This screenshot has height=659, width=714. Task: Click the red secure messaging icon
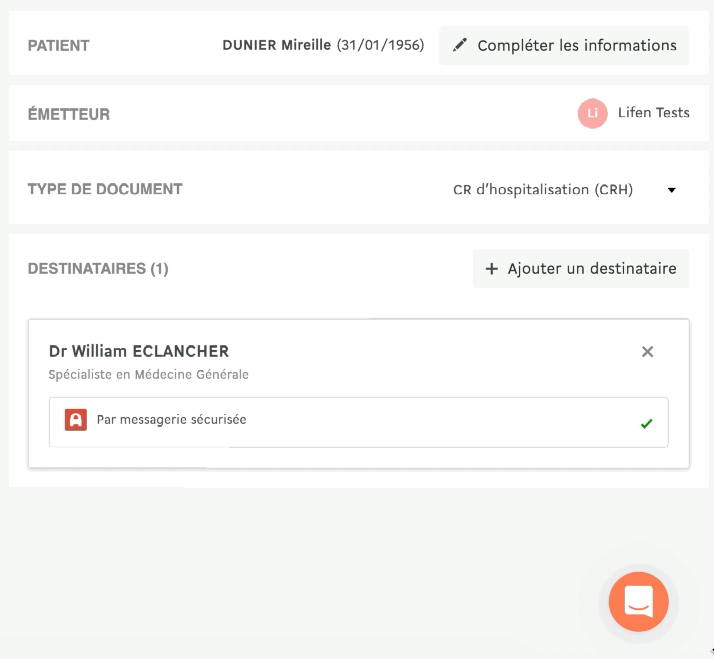[76, 419]
